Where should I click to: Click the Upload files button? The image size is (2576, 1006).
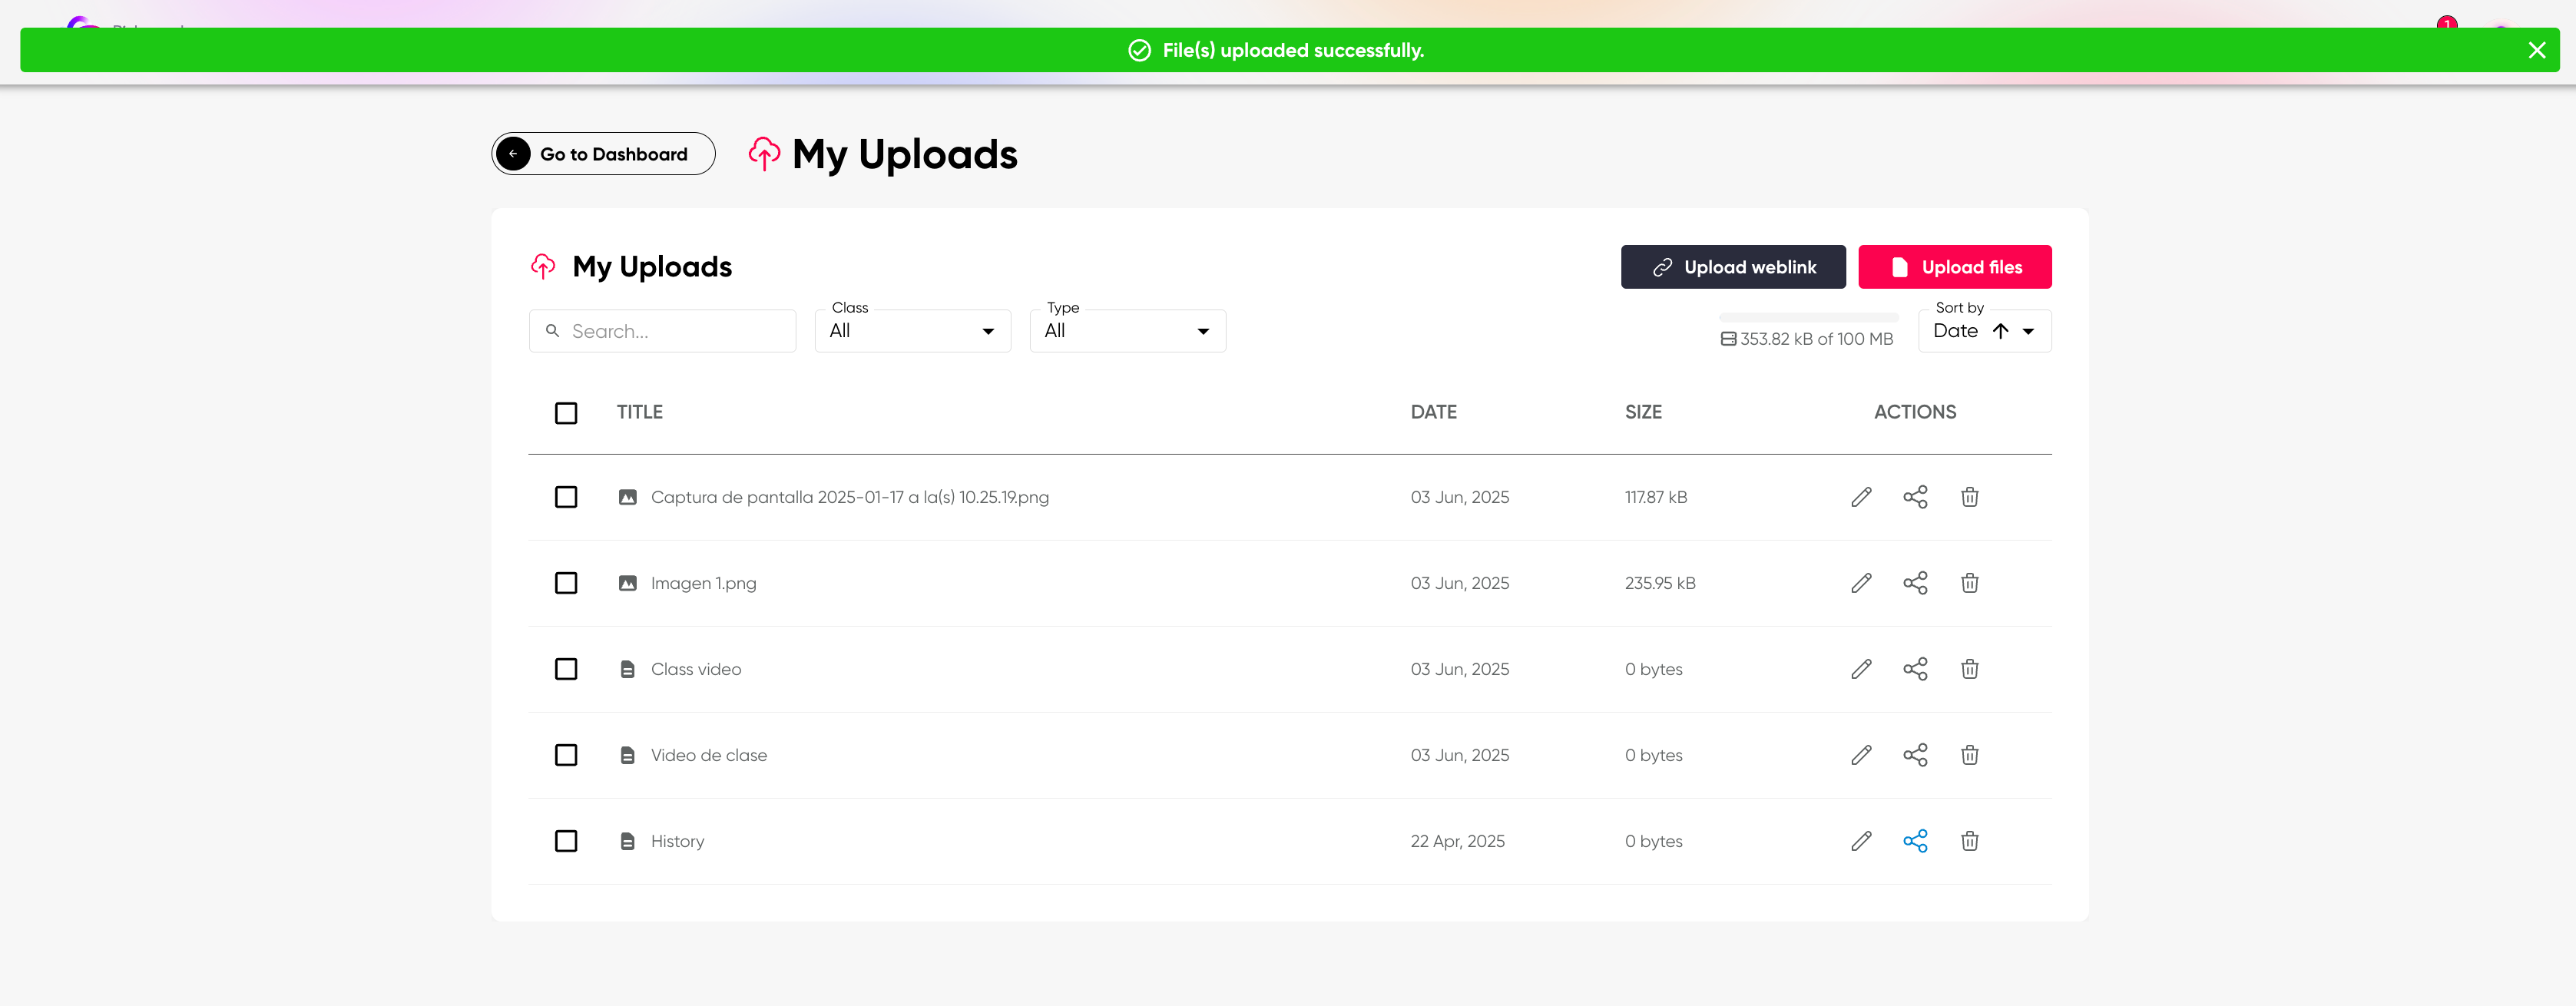pyautogui.click(x=1954, y=267)
